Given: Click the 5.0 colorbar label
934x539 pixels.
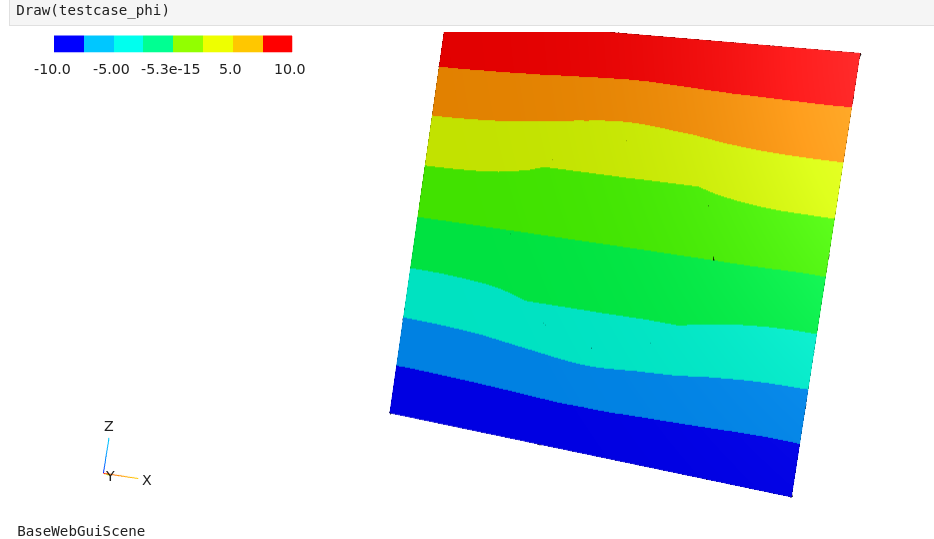Looking at the screenshot, I should (230, 70).
